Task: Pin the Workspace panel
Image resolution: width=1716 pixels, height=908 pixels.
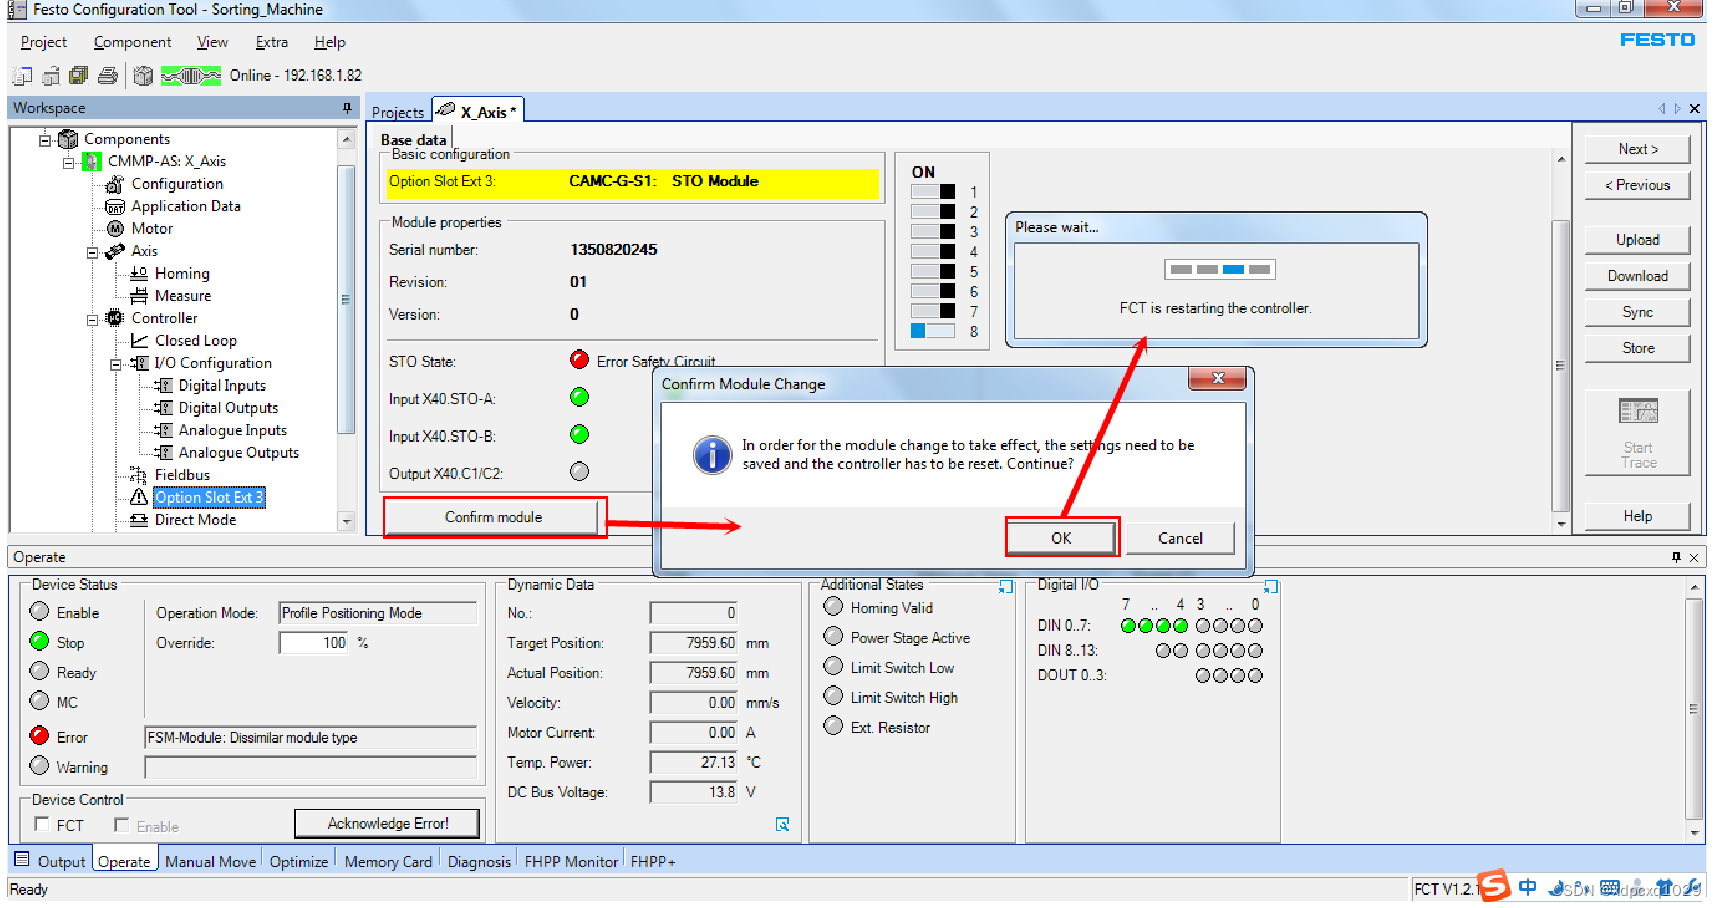Action: tap(347, 108)
